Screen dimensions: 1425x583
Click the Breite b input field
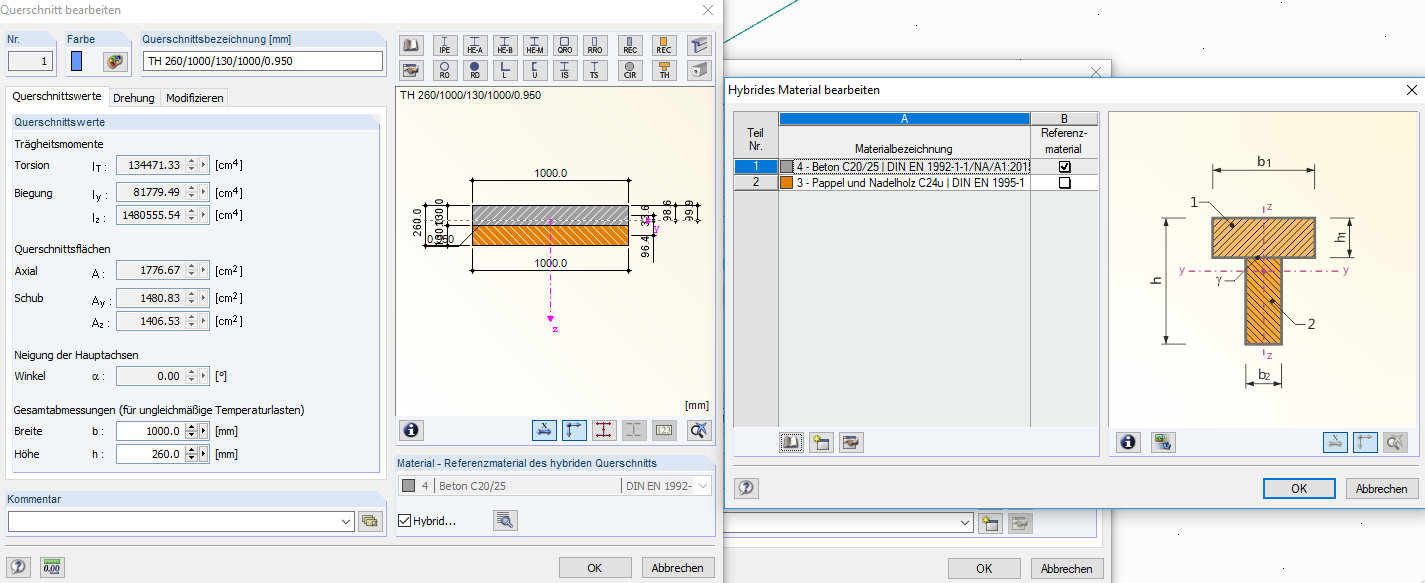tap(149, 431)
